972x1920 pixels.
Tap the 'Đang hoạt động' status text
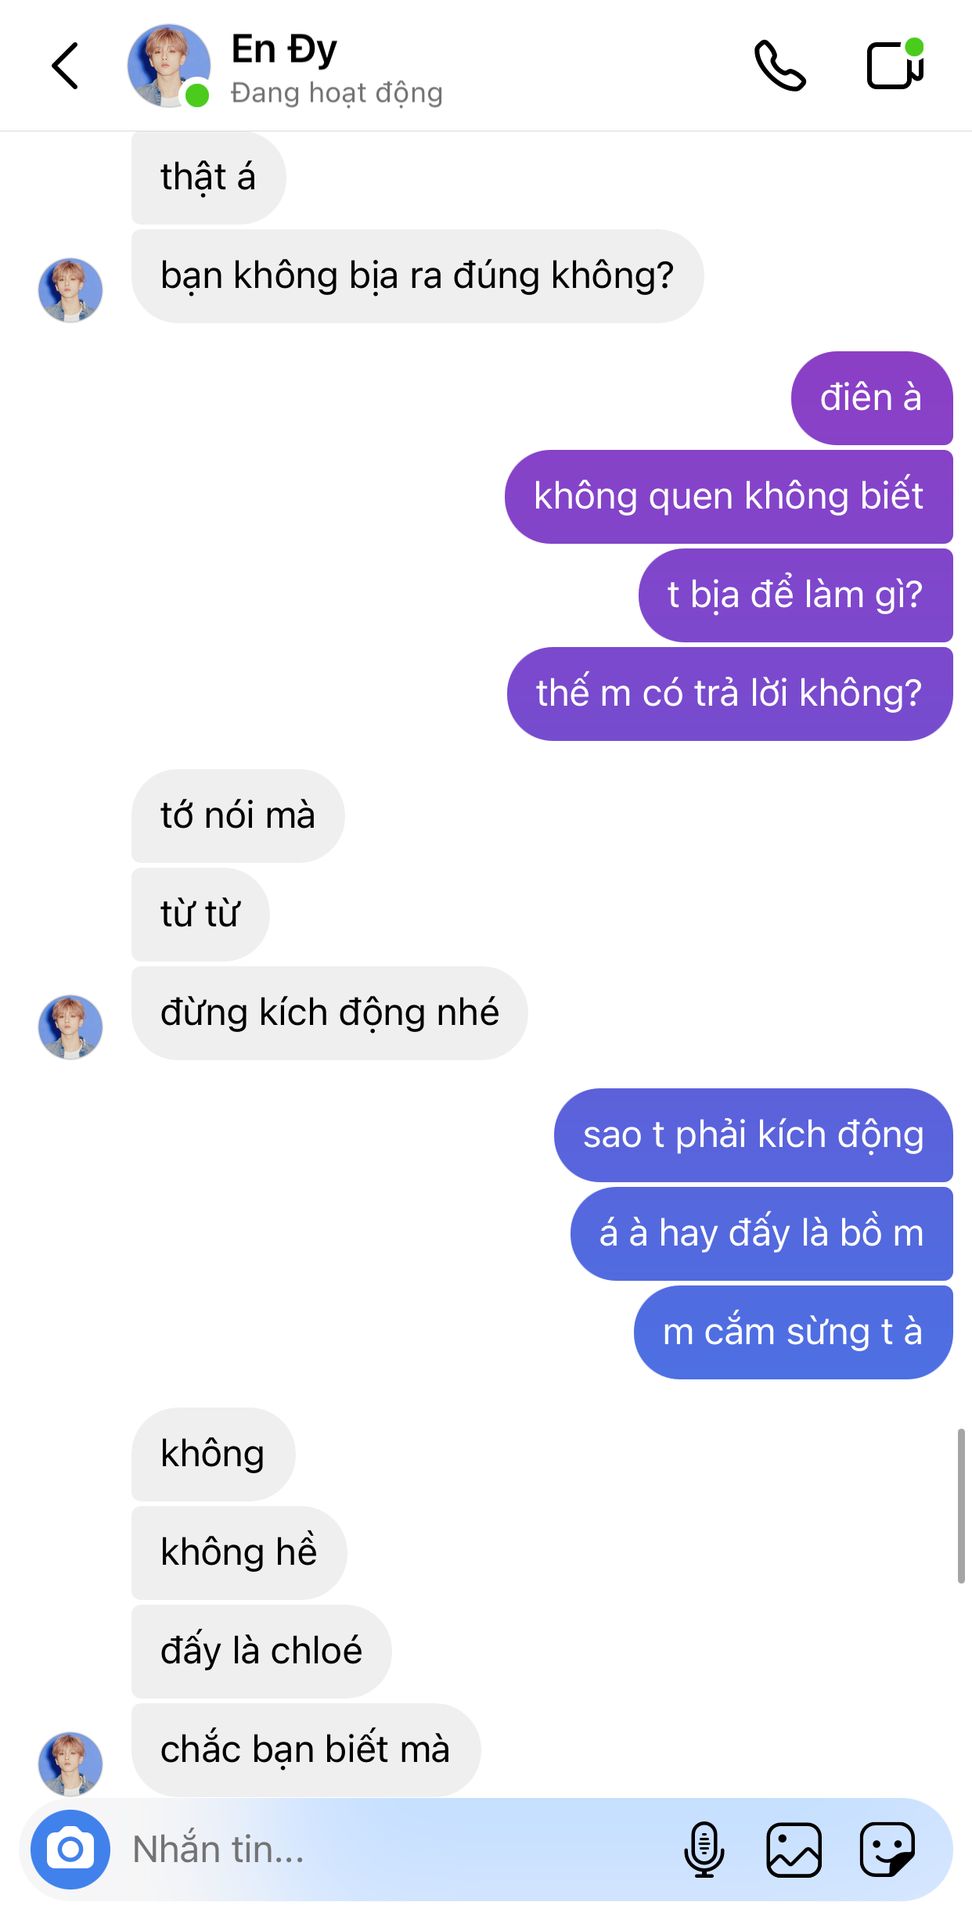point(336,93)
